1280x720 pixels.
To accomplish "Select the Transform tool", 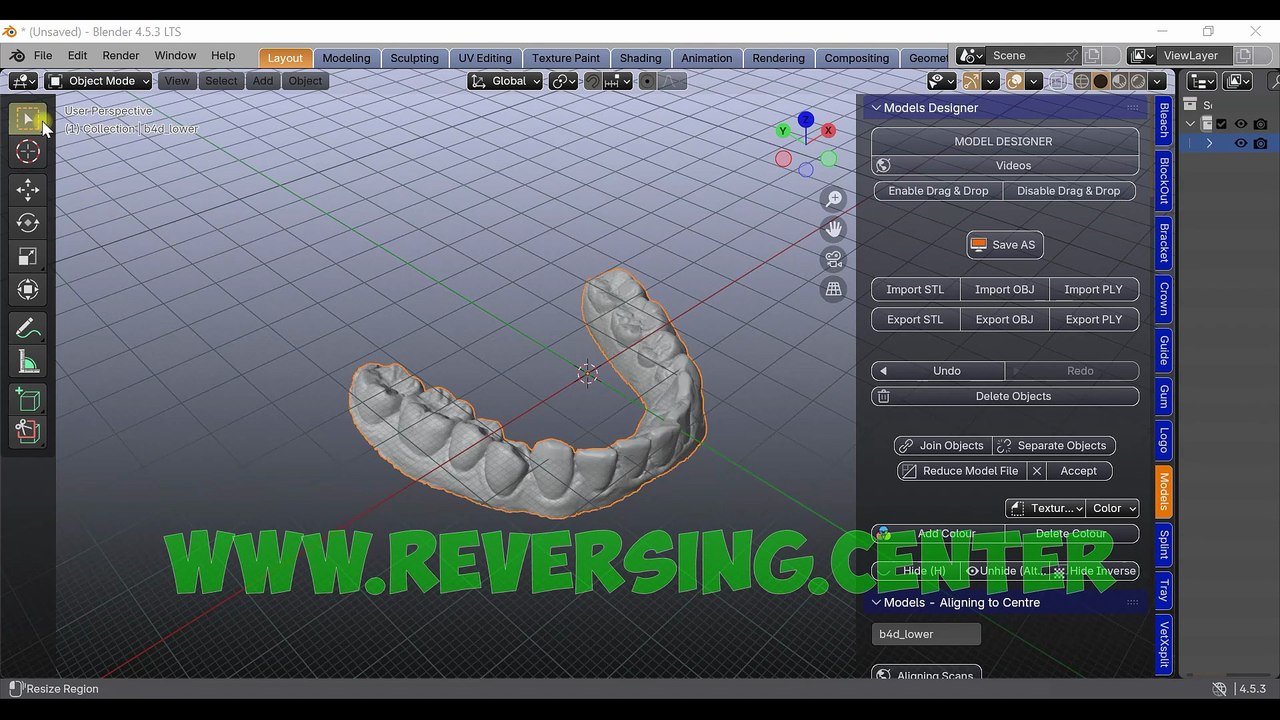I will click(x=28, y=290).
